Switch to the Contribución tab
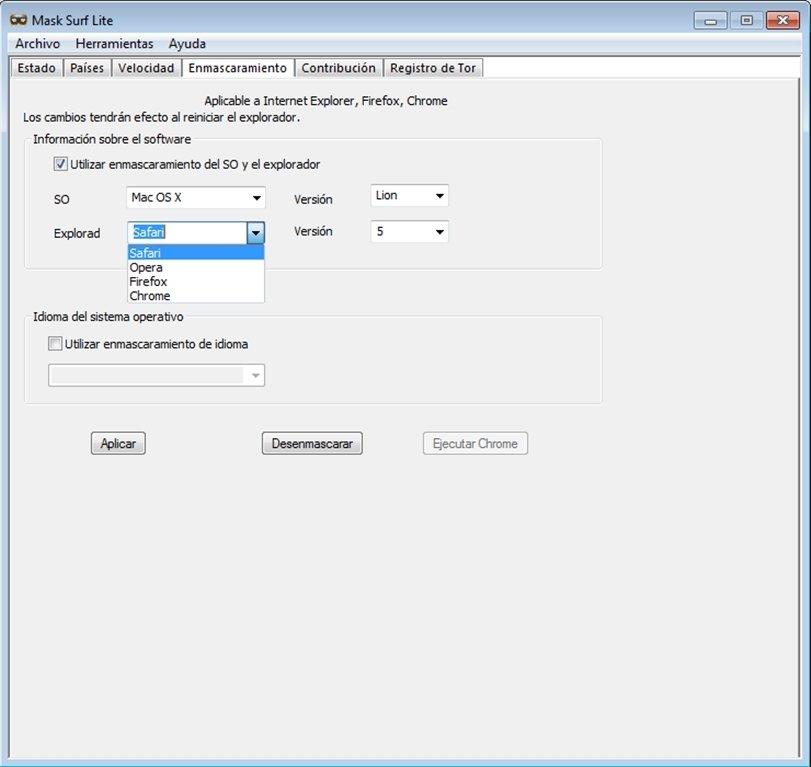 [x=338, y=68]
